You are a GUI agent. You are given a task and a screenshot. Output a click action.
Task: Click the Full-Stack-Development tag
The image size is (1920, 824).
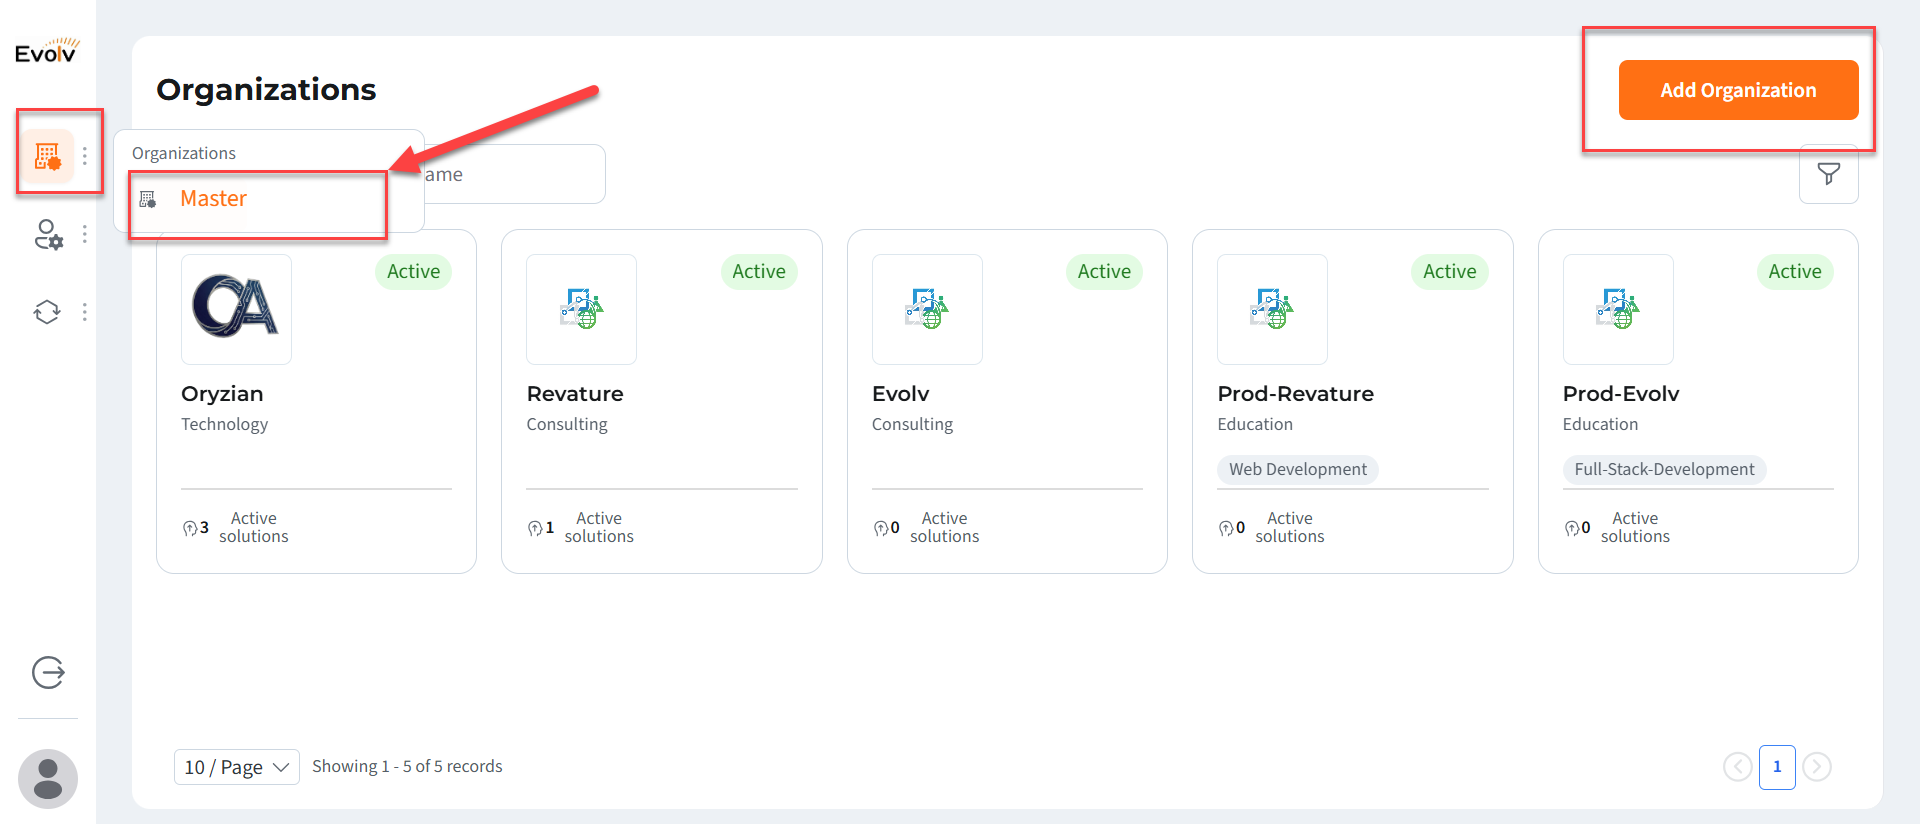click(x=1664, y=469)
